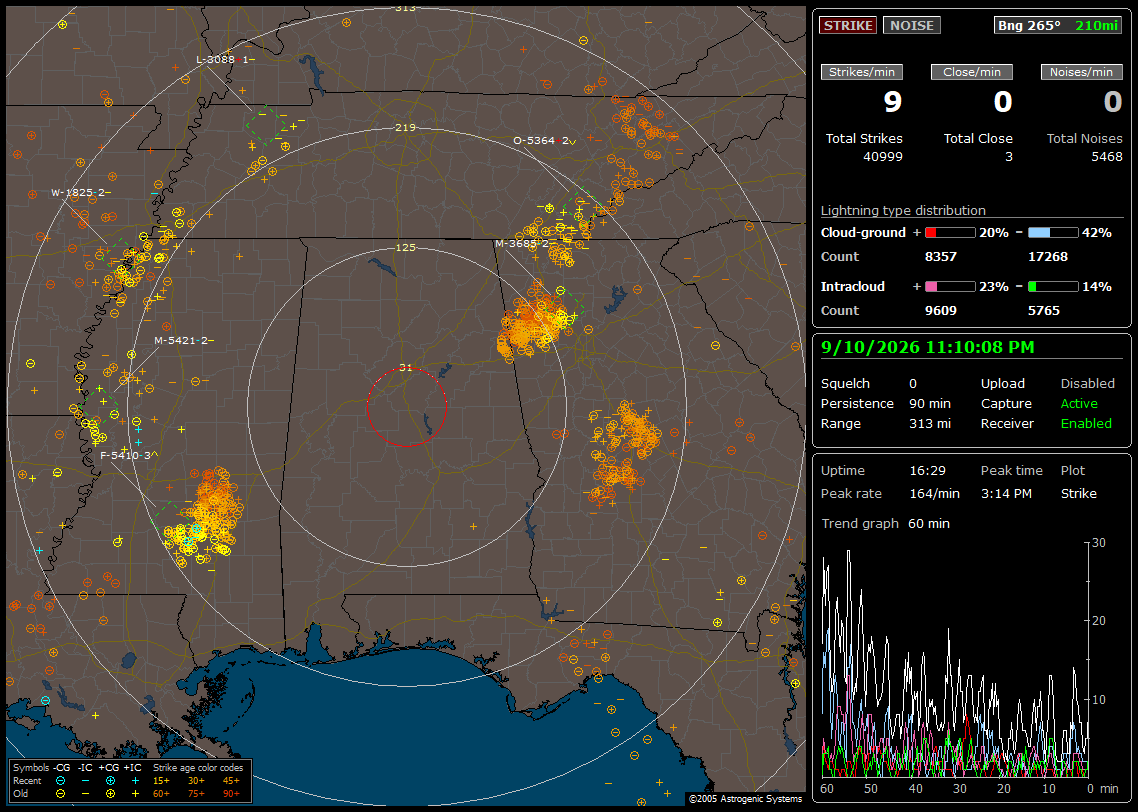Toggle the NOISE indicator button
The height and width of the screenshot is (812, 1138).
912,25
